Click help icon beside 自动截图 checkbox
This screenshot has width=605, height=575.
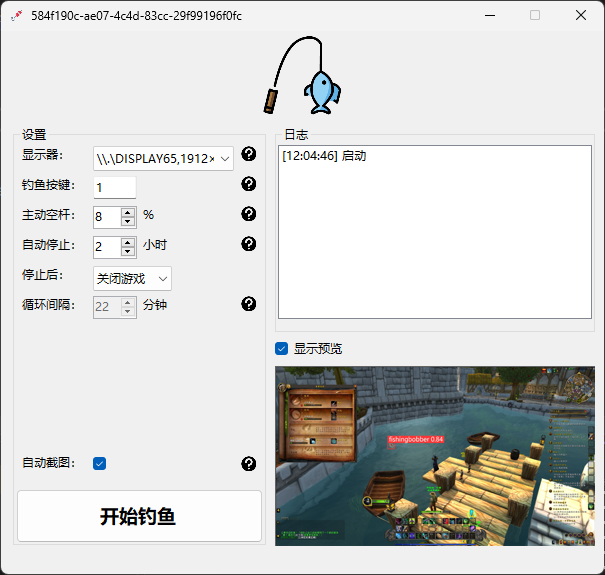point(248,464)
